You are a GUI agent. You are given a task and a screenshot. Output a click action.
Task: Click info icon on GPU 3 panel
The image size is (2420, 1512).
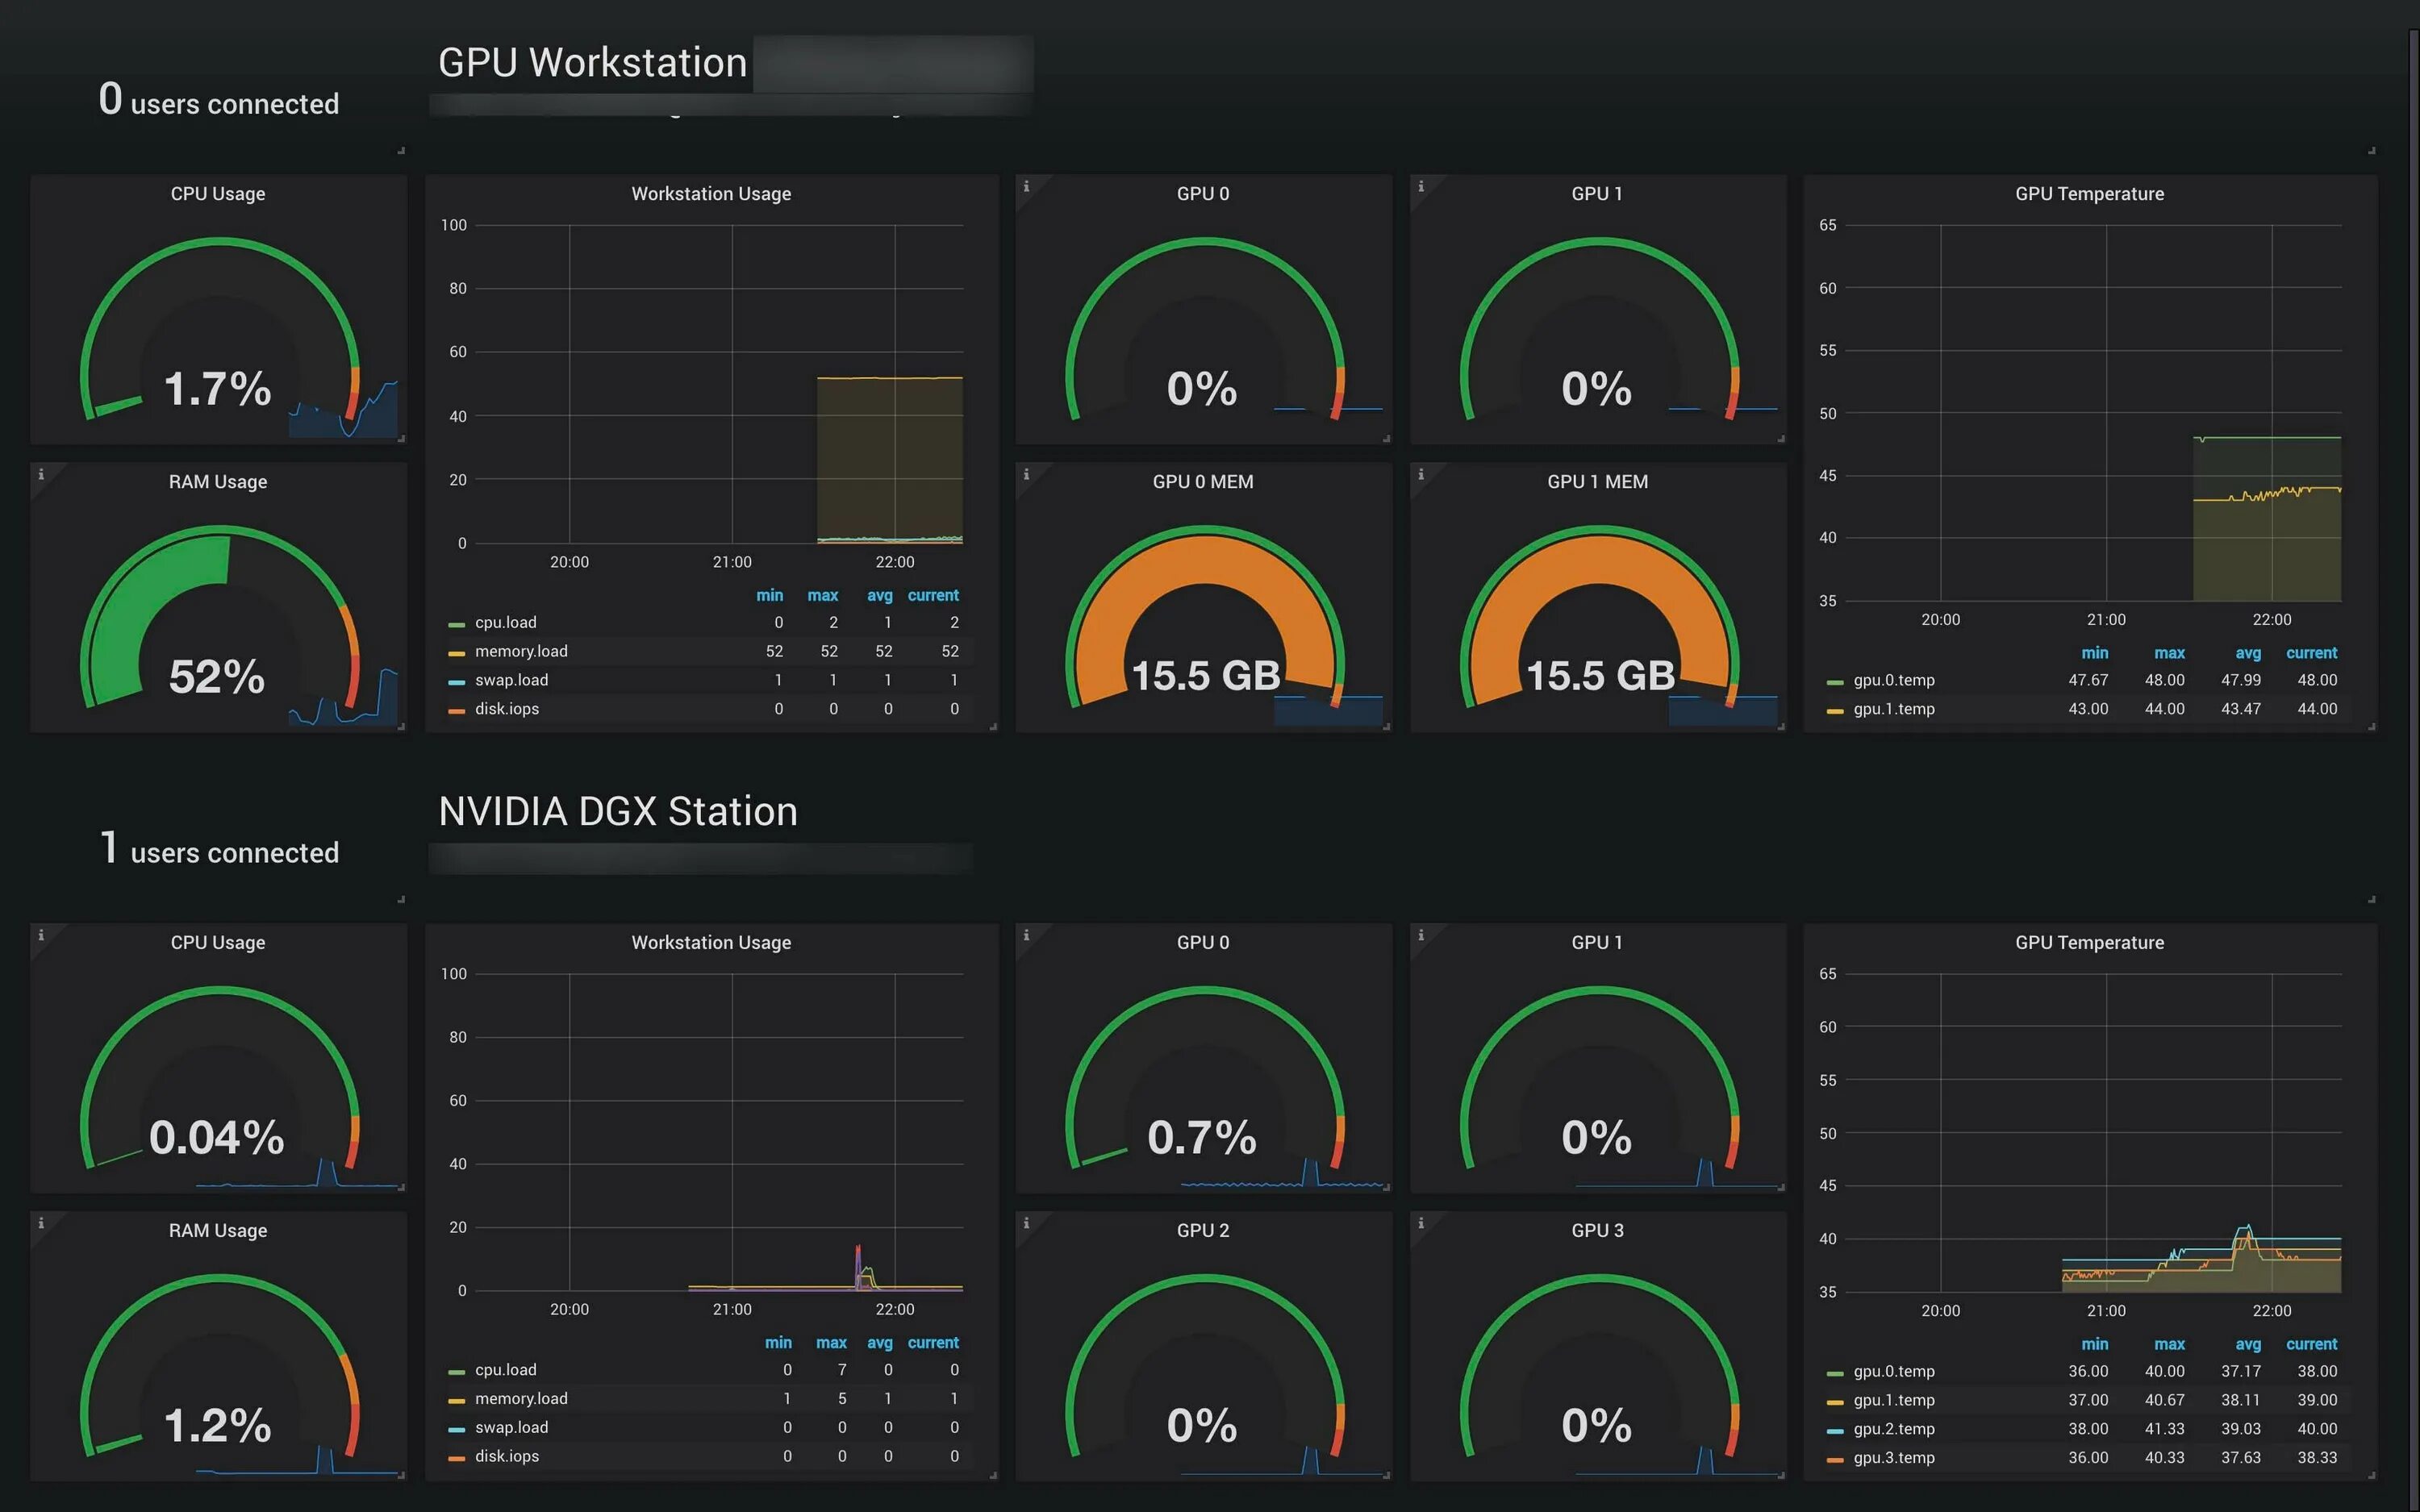[1421, 1222]
